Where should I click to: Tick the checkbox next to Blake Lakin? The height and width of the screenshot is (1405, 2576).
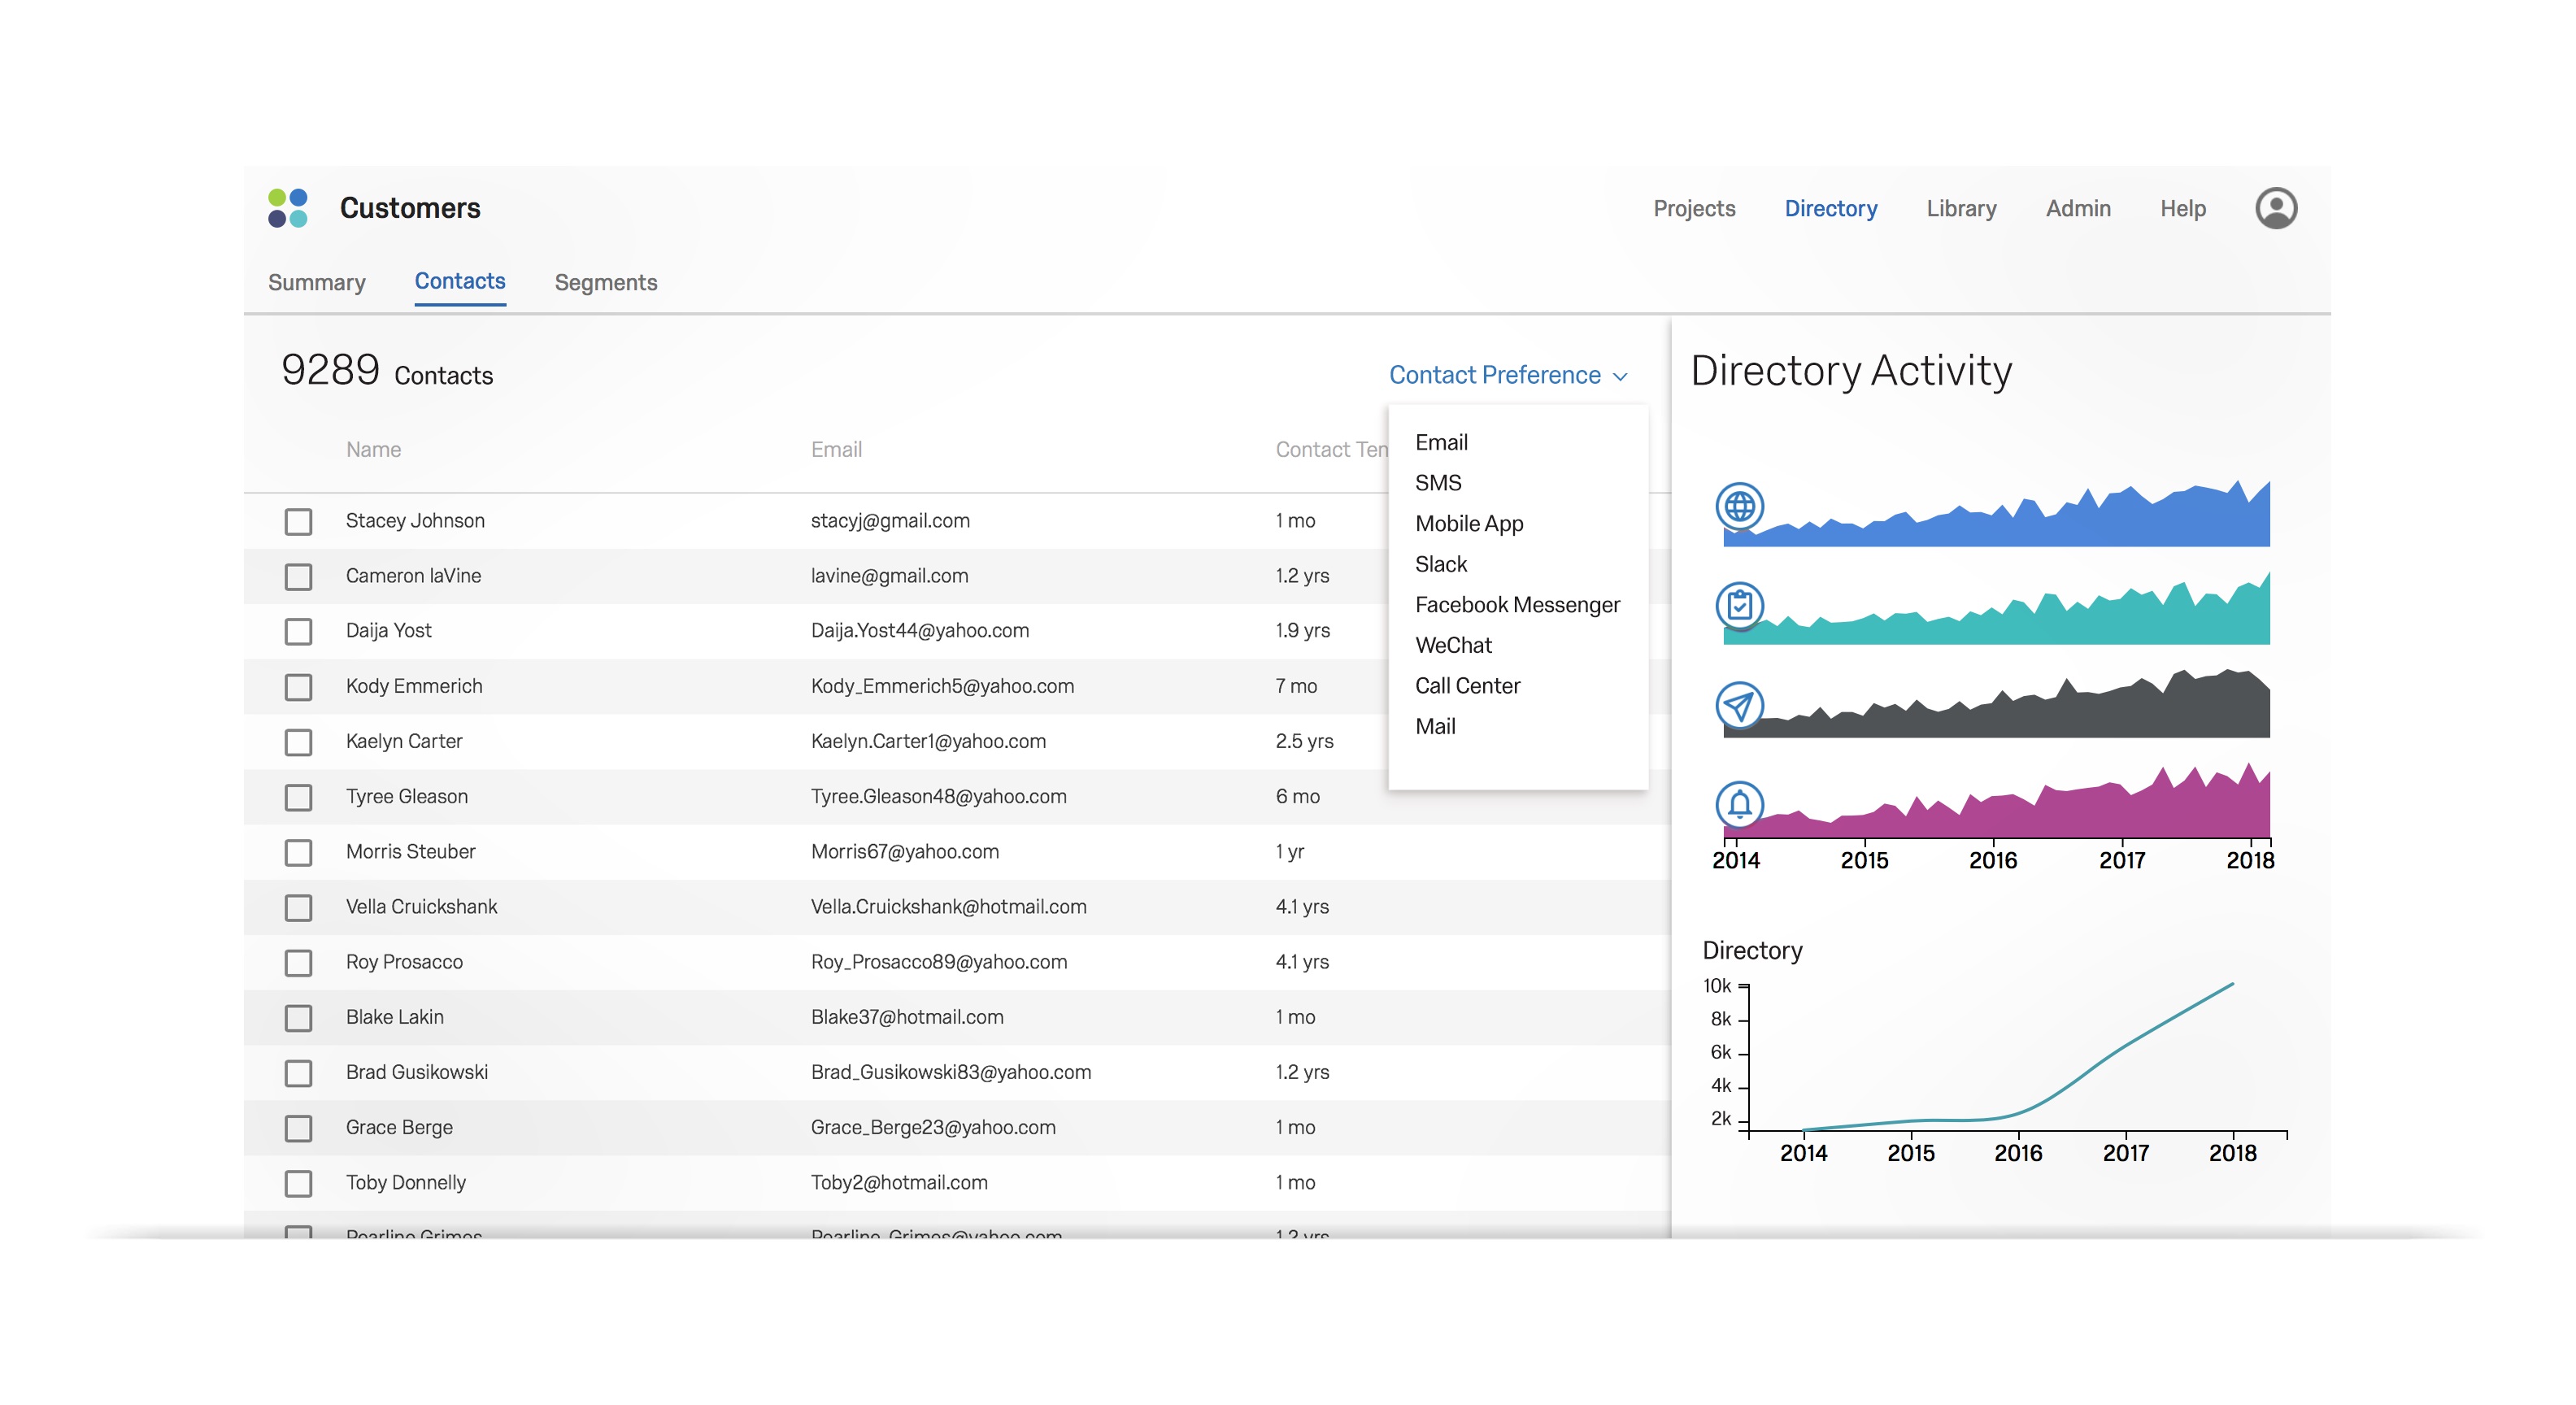[x=298, y=1018]
